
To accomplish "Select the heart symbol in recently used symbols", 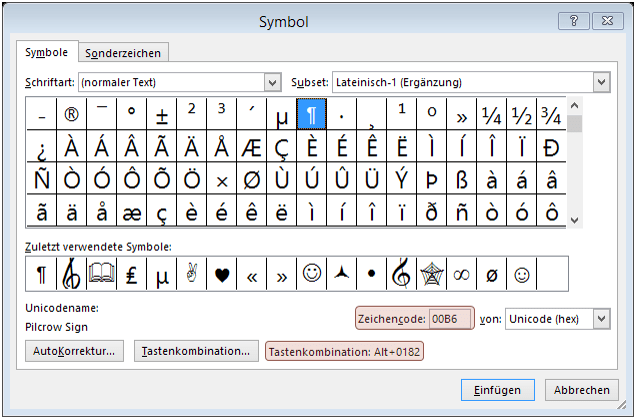I will [x=222, y=273].
